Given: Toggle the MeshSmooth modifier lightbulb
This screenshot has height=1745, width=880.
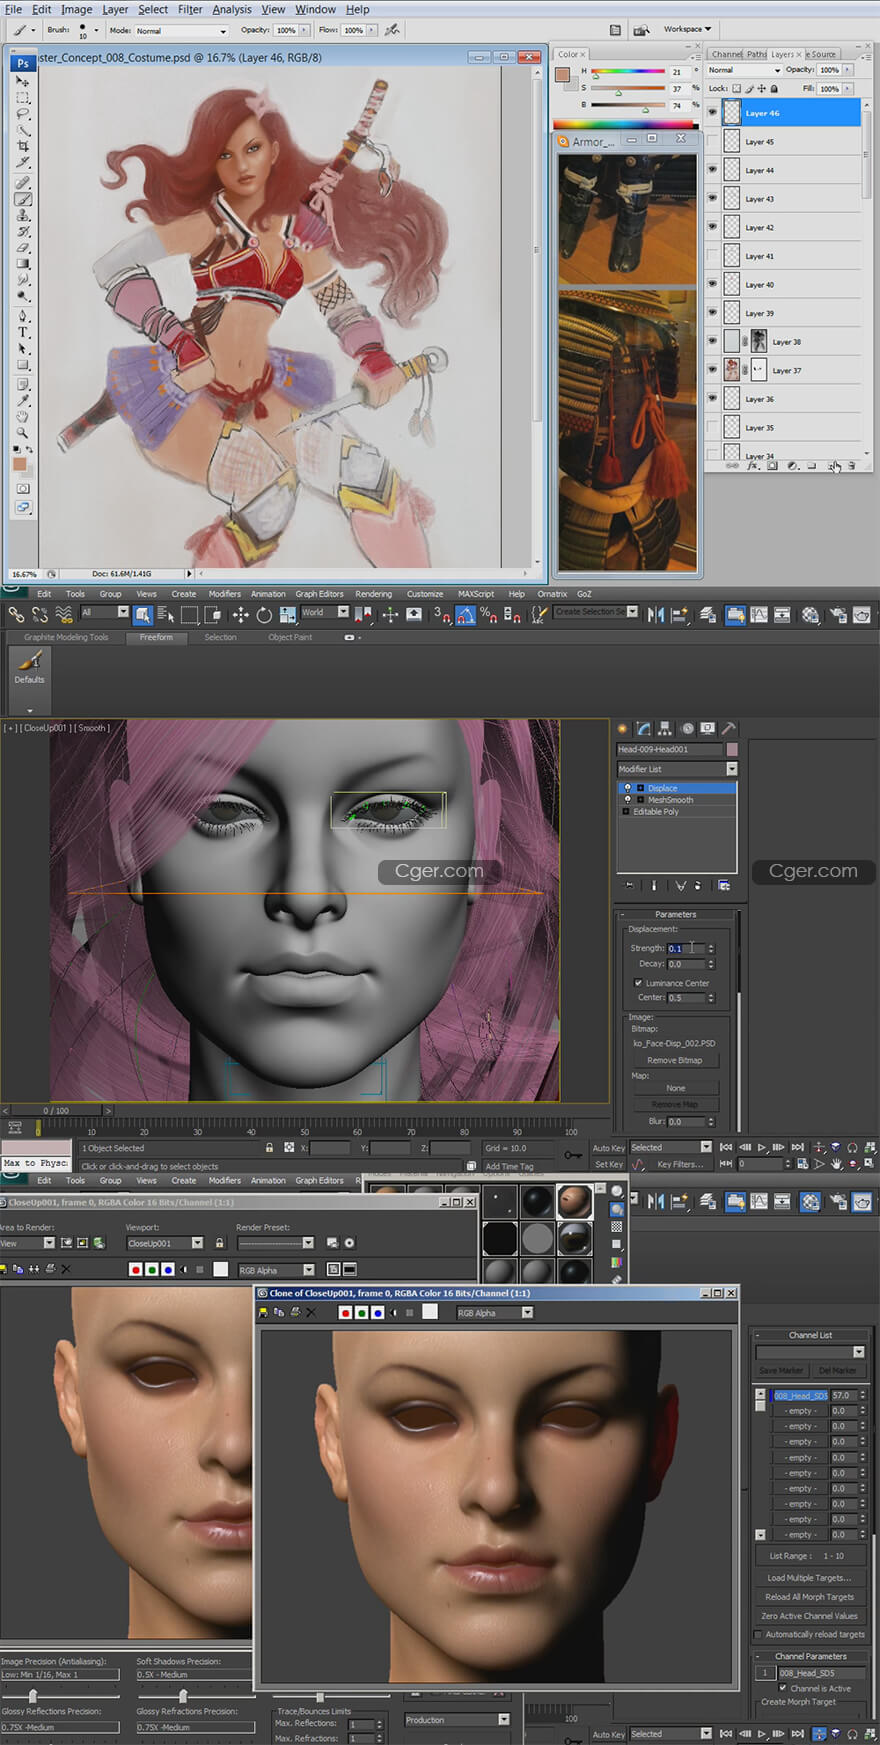Looking at the screenshot, I should (628, 799).
